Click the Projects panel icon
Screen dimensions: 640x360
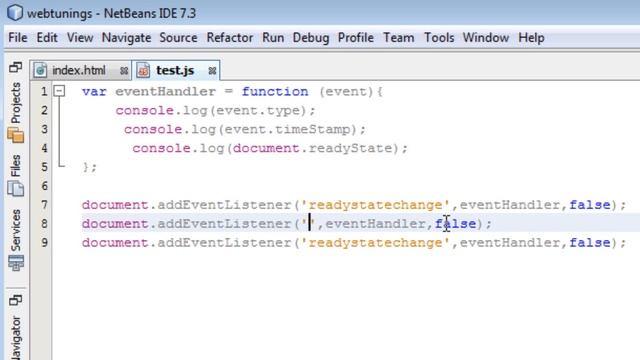pos(16,135)
